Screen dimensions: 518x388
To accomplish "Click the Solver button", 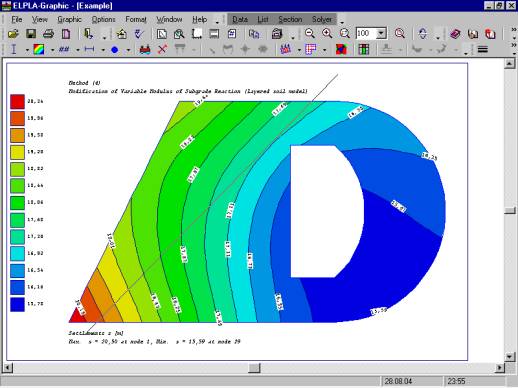I will coord(322,19).
